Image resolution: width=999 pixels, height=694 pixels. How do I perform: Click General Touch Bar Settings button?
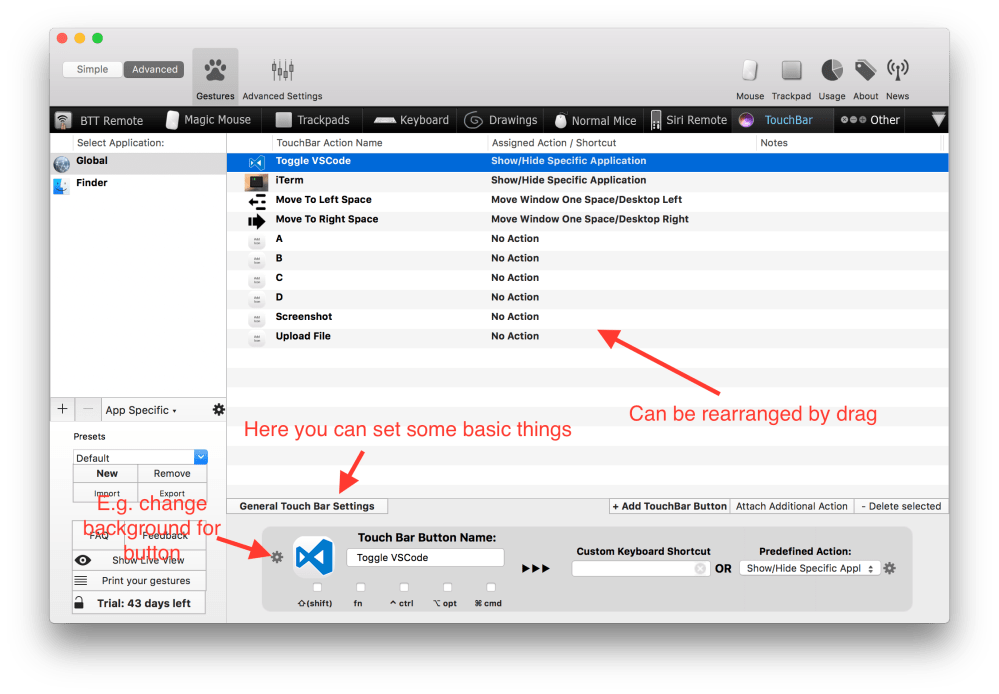tap(307, 506)
